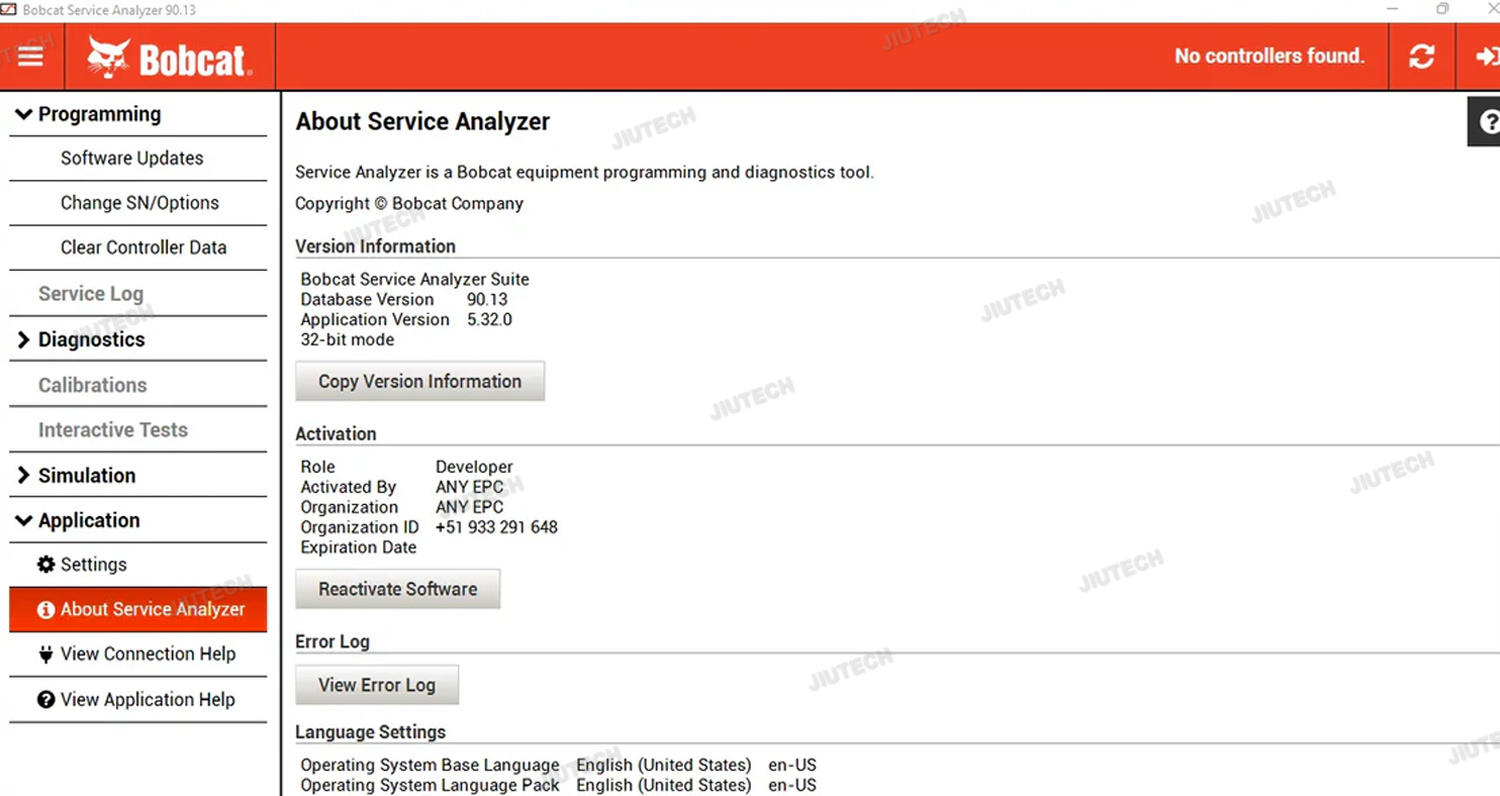Restore down the application window
This screenshot has height=796, width=1500.
[1442, 9]
